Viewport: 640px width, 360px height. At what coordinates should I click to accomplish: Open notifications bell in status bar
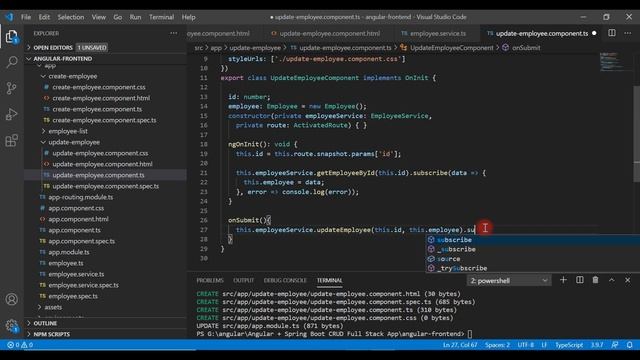(629, 345)
